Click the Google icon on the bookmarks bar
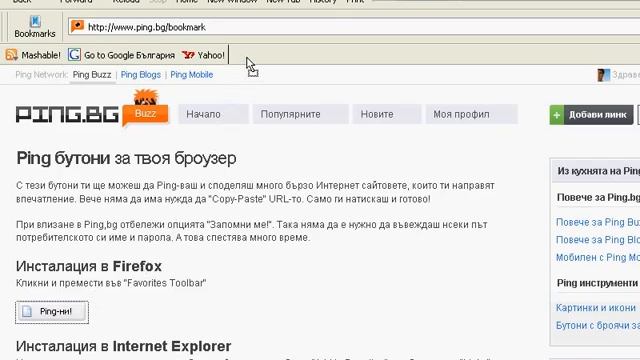This screenshot has width=640, height=360. (x=74, y=54)
